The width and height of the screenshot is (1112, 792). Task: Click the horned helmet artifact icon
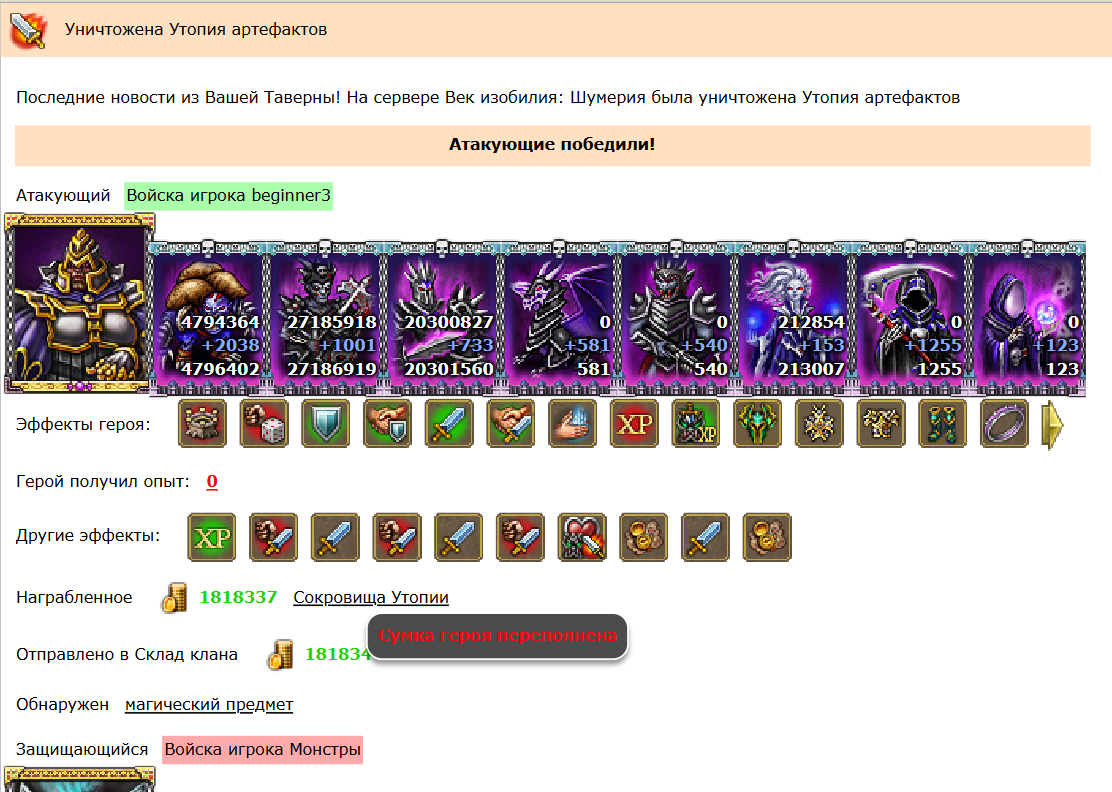point(757,423)
